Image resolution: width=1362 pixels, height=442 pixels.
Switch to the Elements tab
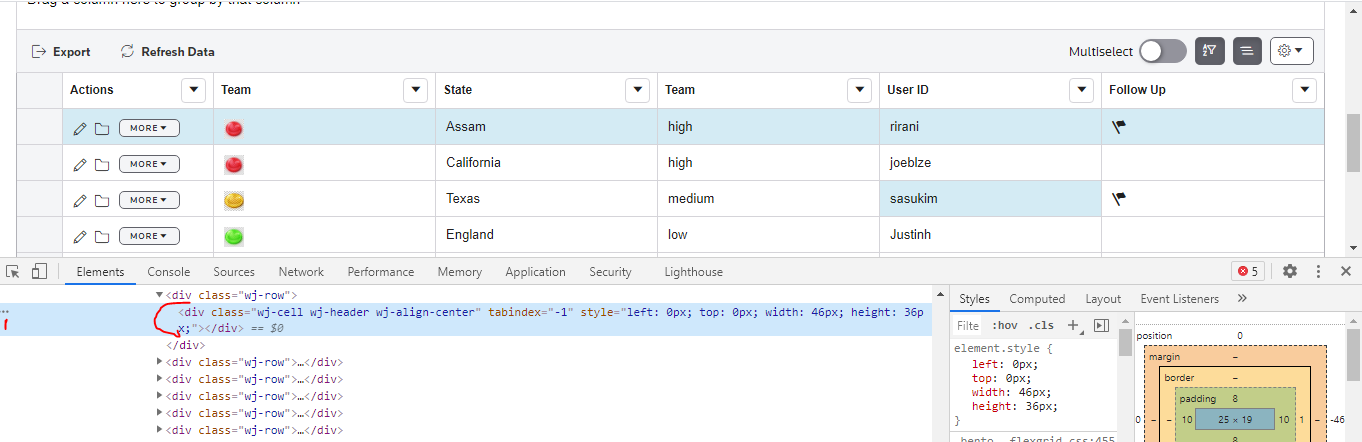pyautogui.click(x=100, y=272)
